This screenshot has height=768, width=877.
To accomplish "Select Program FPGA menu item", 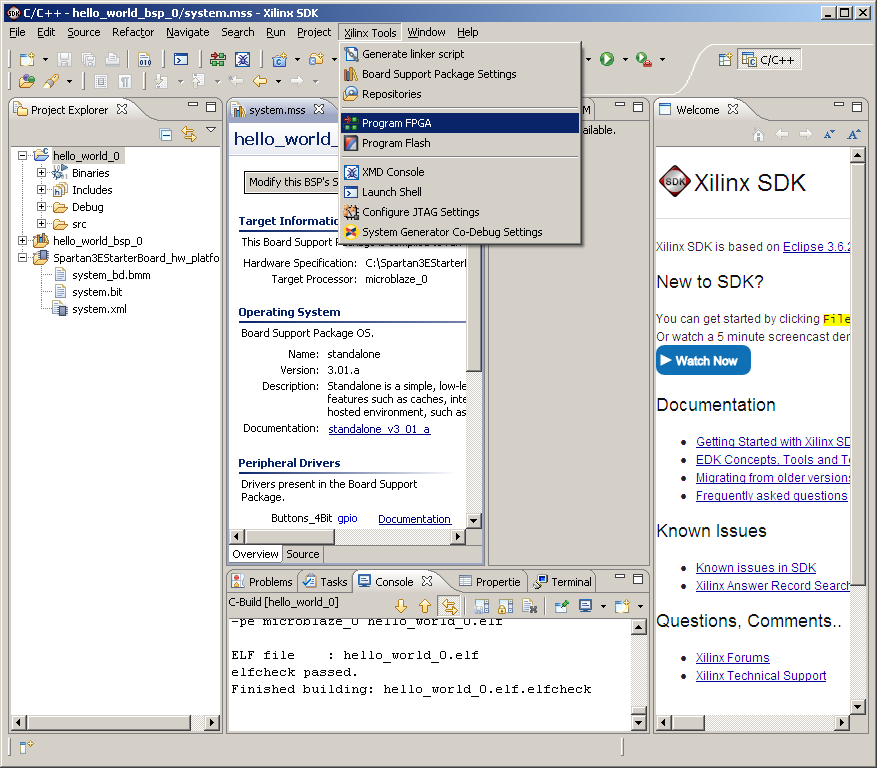I will pyautogui.click(x=460, y=123).
